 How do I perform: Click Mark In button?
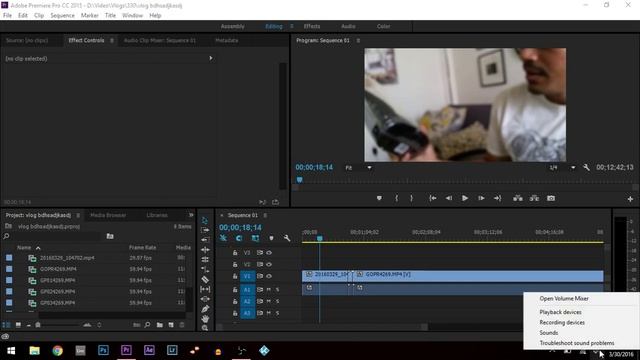(x=396, y=198)
